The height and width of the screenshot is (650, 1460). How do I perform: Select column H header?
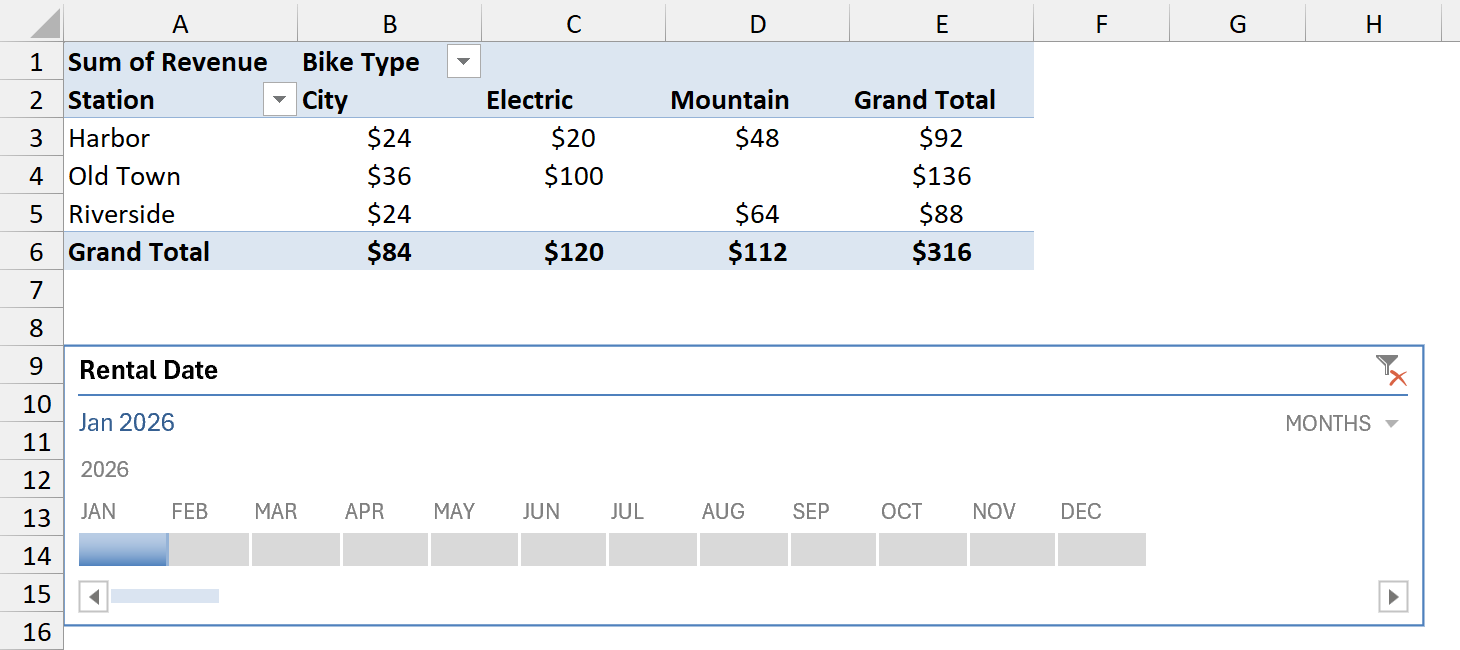[1374, 24]
